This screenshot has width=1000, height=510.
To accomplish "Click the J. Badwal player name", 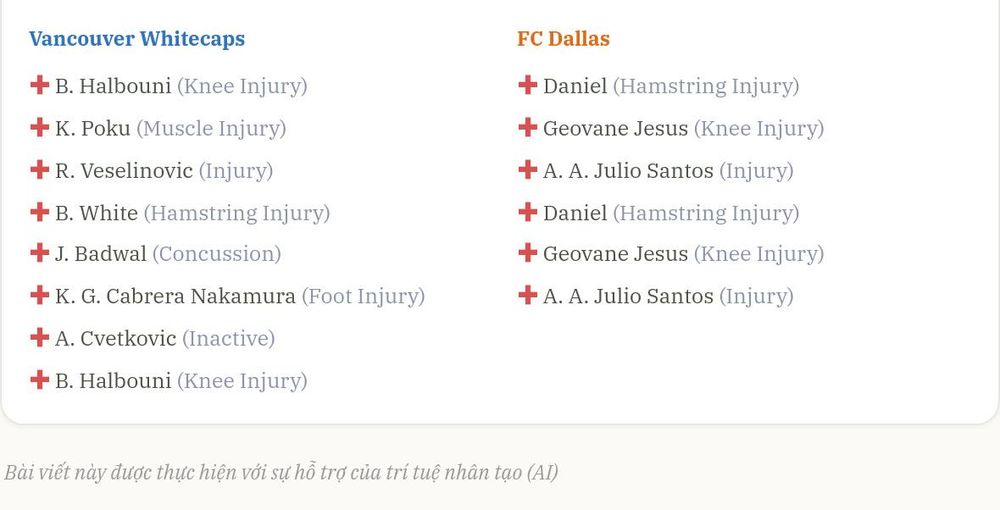I will pyautogui.click(x=101, y=254).
